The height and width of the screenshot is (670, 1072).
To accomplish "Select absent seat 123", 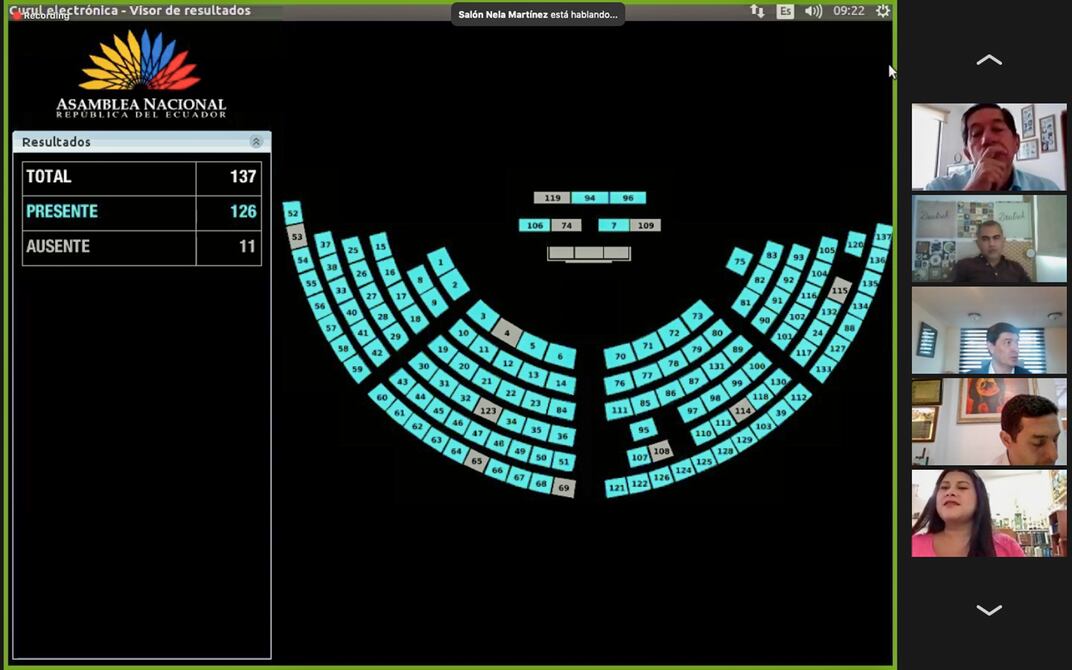I will pos(487,410).
